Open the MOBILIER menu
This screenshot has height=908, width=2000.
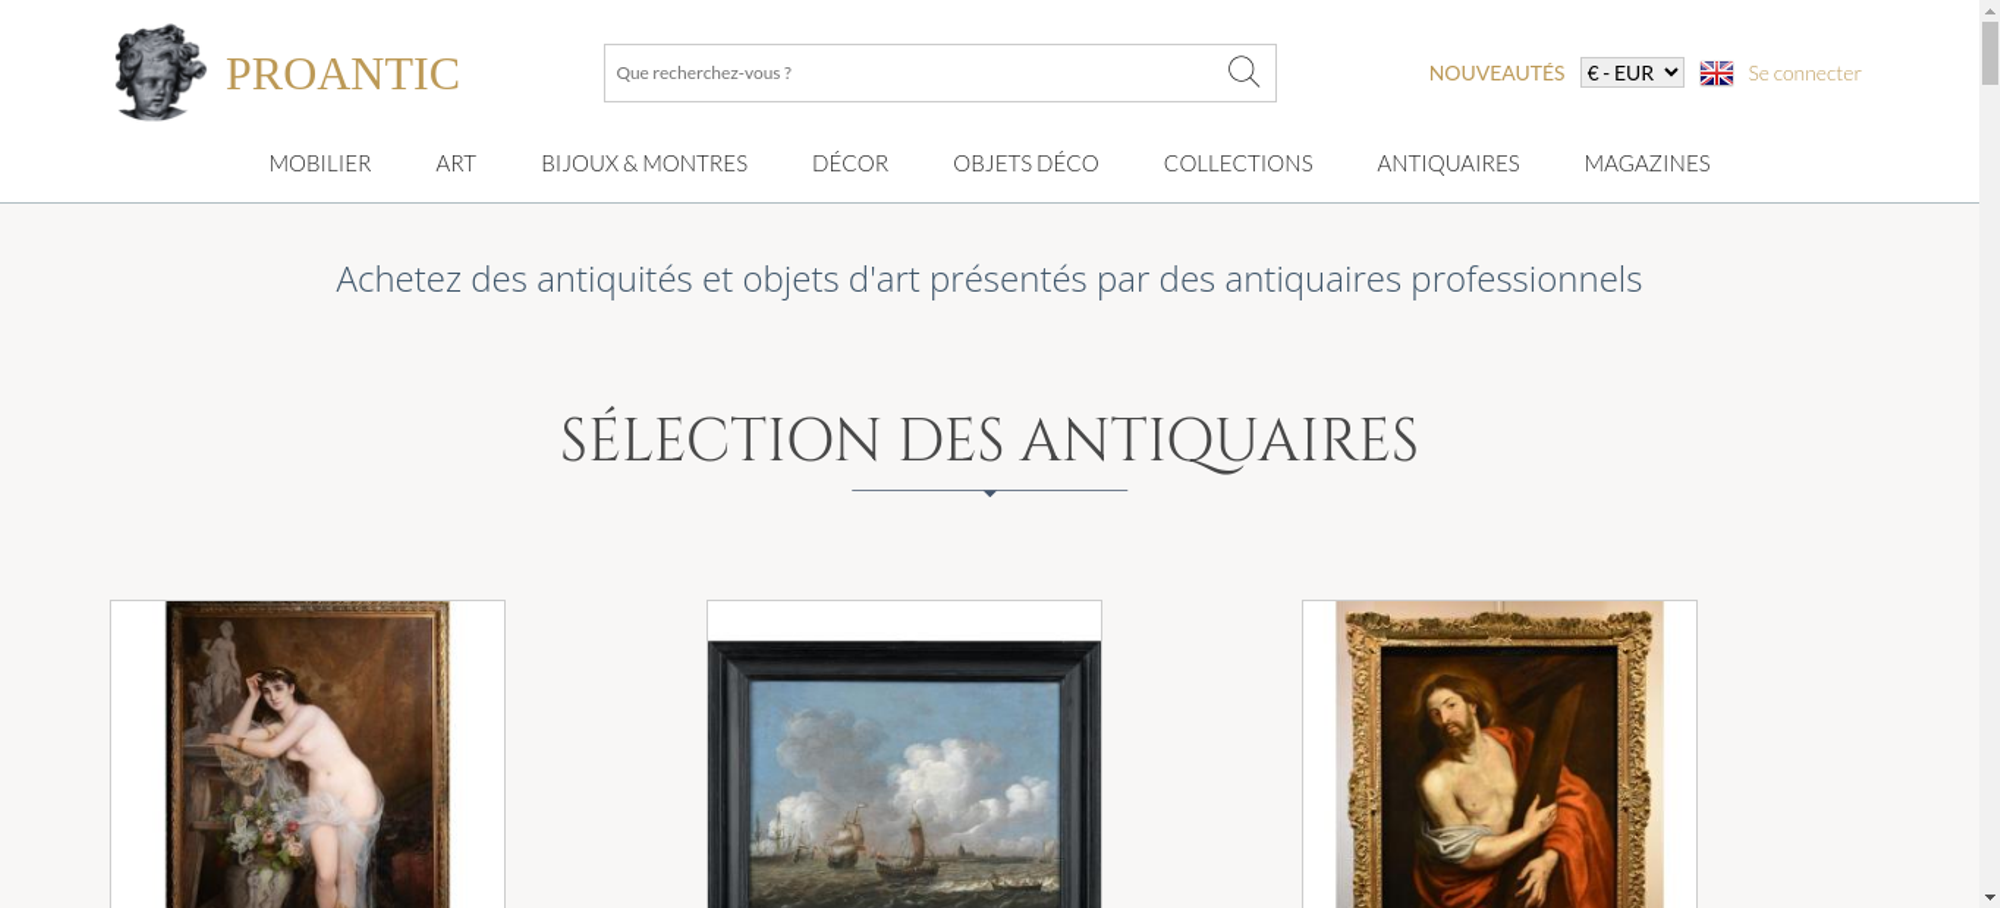320,163
